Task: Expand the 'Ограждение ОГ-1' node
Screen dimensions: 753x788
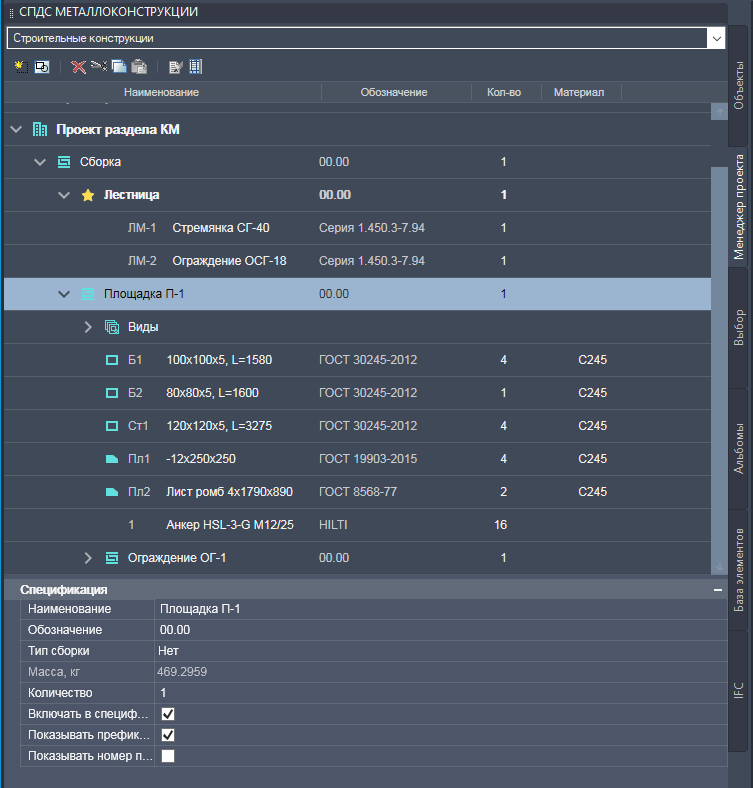Action: coord(87,557)
